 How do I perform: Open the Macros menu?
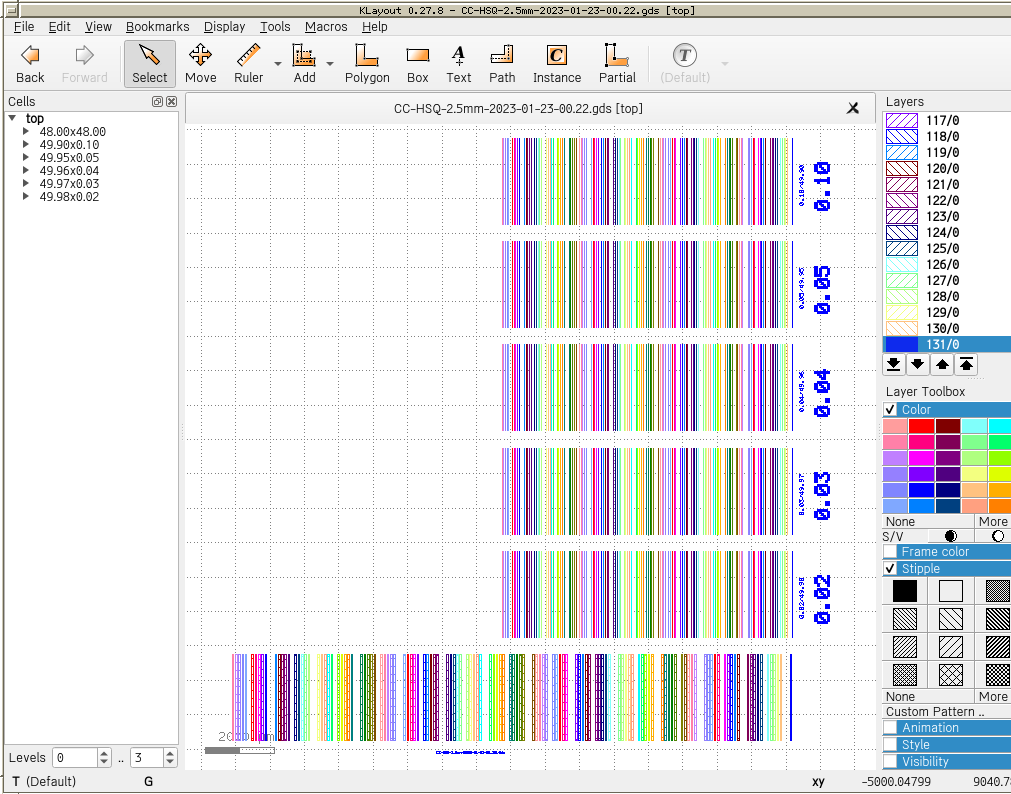[x=326, y=26]
